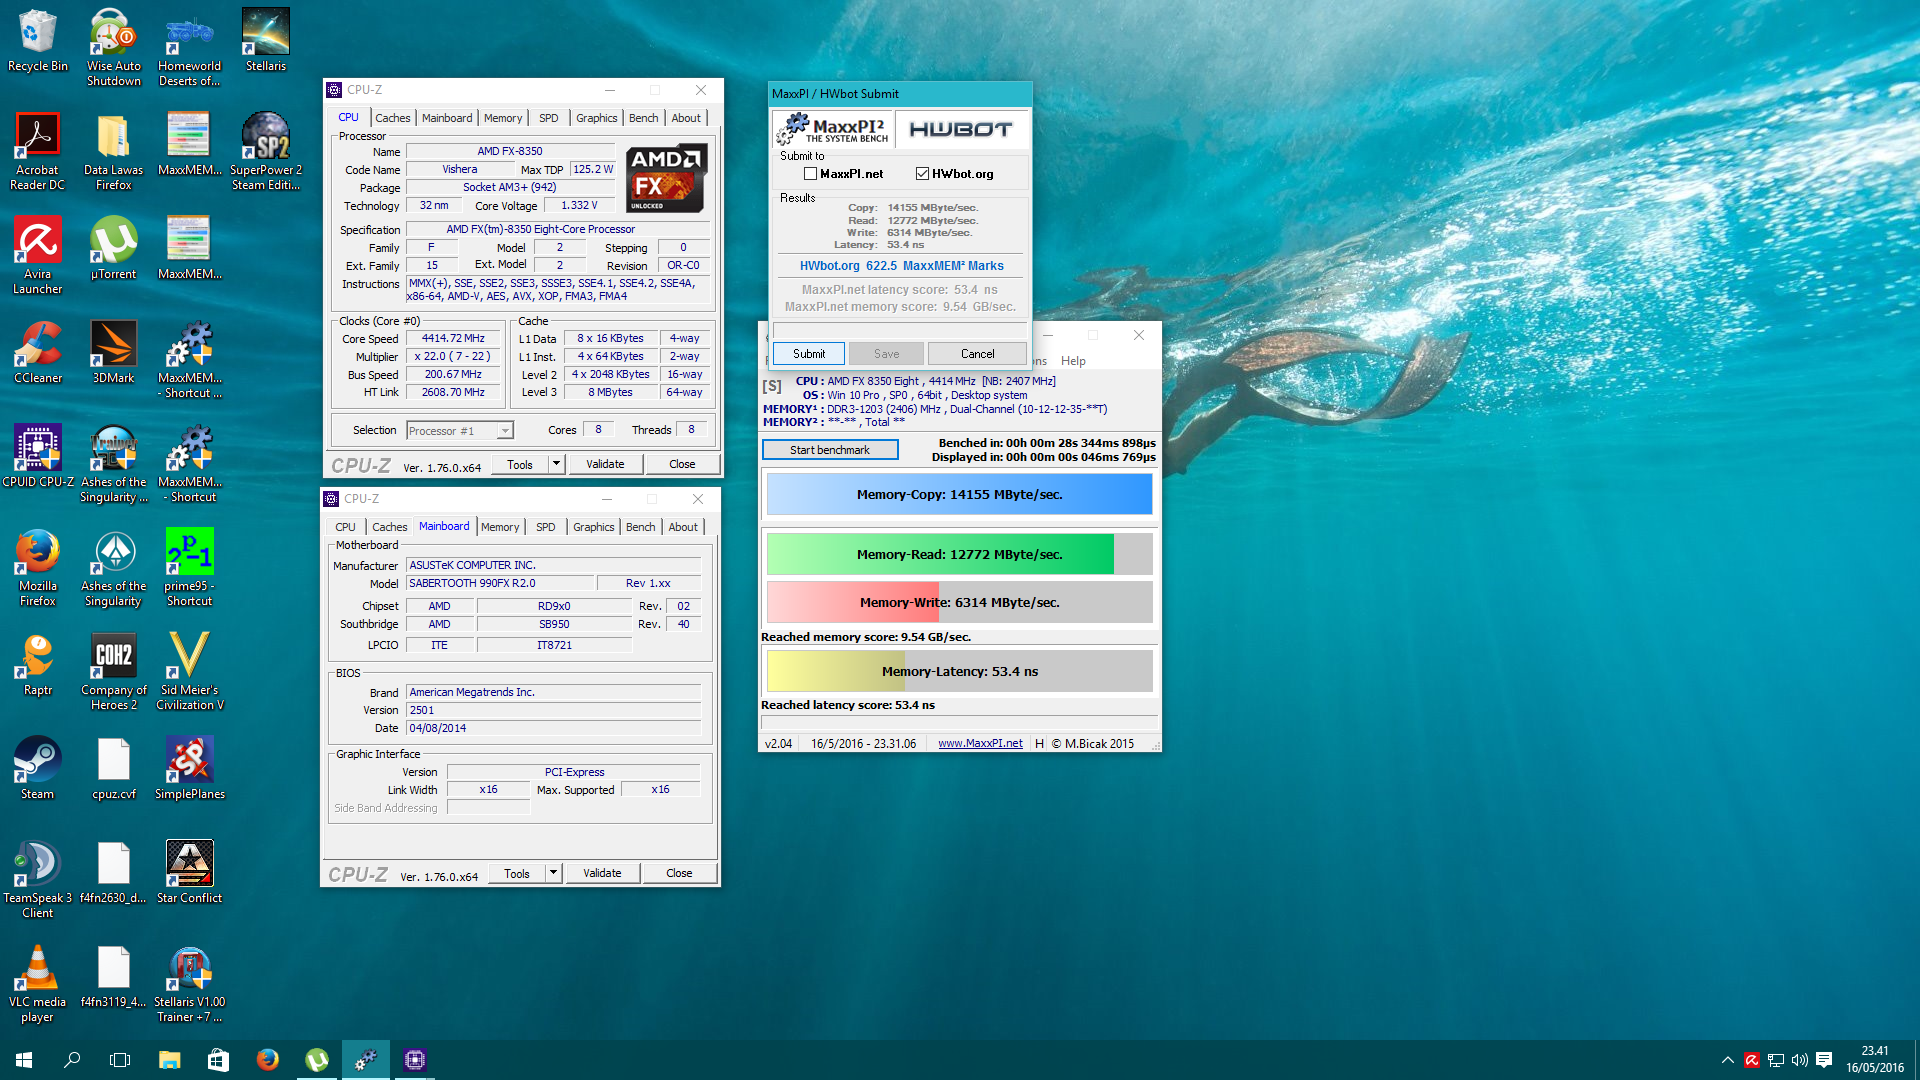Uncheck the HWbot.org submit checkbox
Viewport: 1920px width, 1080px height.
pyautogui.click(x=922, y=174)
